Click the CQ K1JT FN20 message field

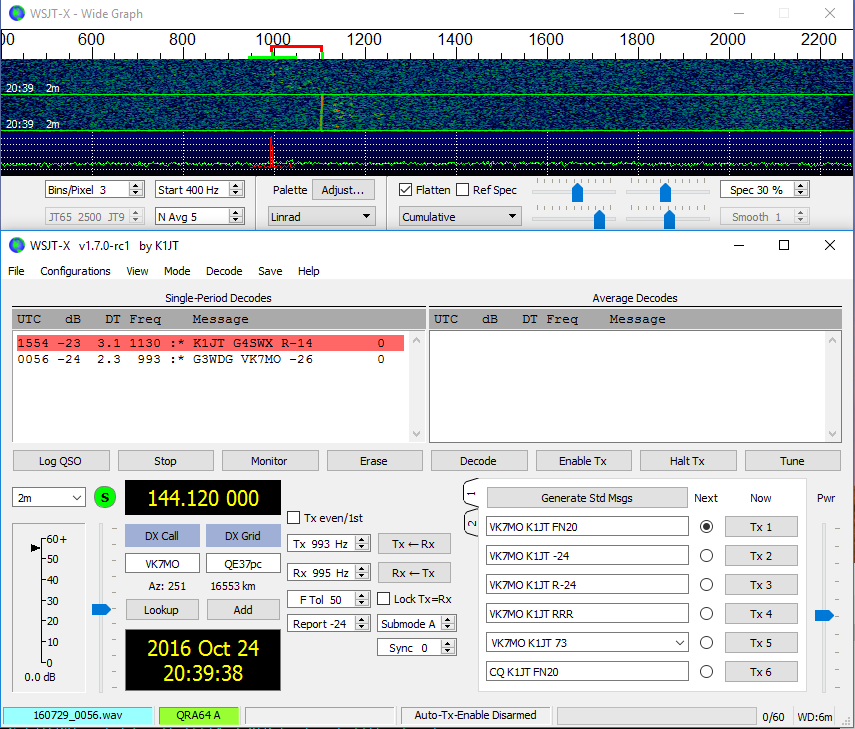(587, 672)
